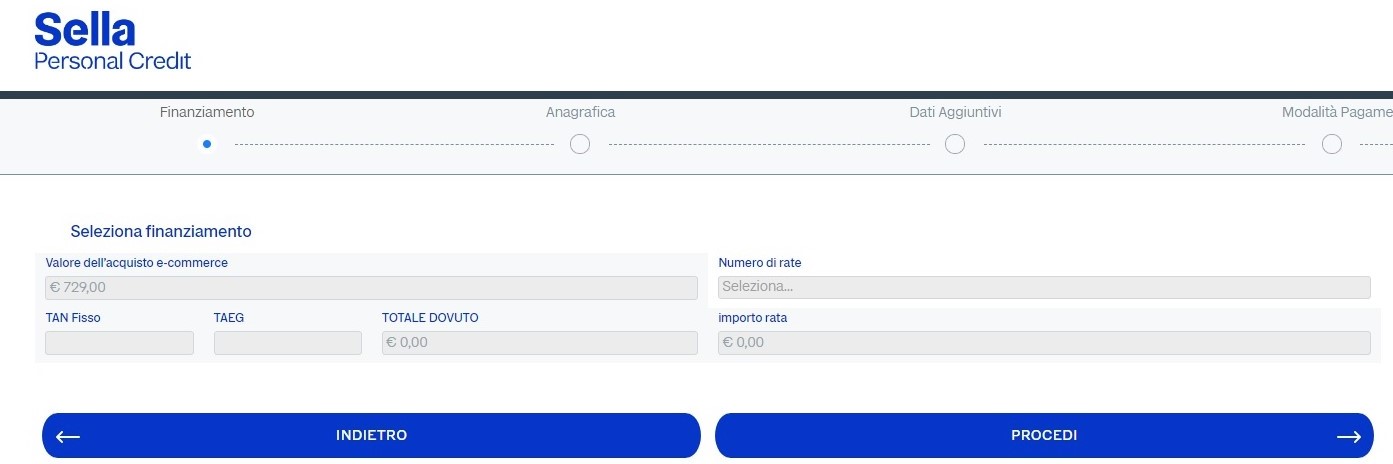This screenshot has width=1393, height=464.
Task: Click the TOTALE DOVUTO field
Action: [x=539, y=343]
